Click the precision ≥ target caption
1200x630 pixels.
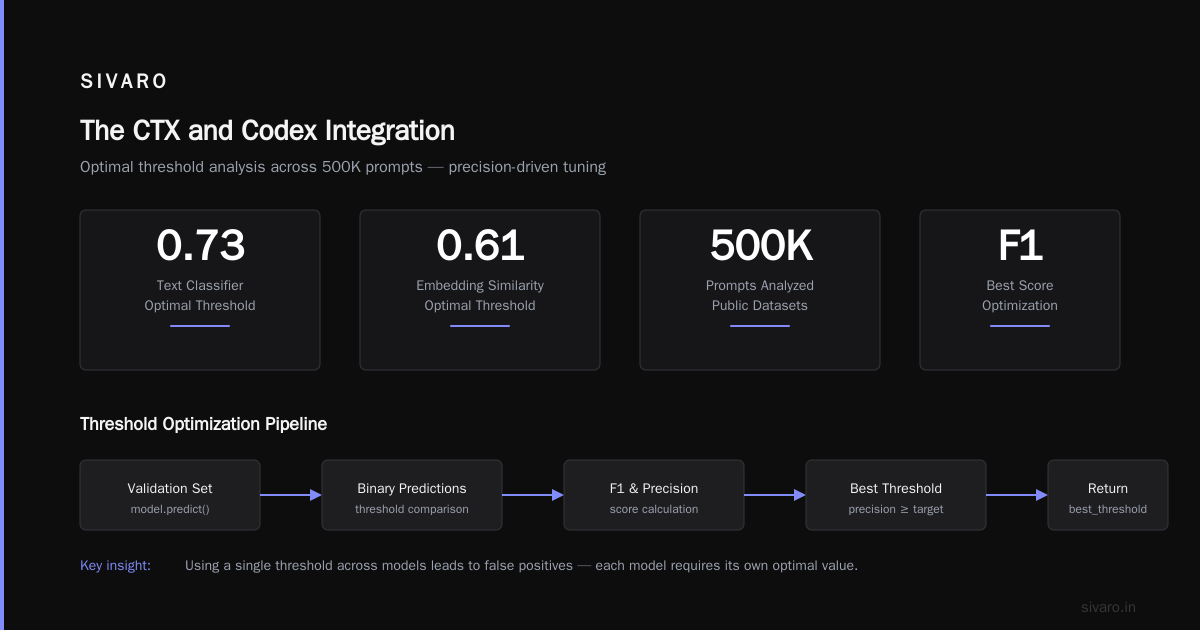click(896, 509)
